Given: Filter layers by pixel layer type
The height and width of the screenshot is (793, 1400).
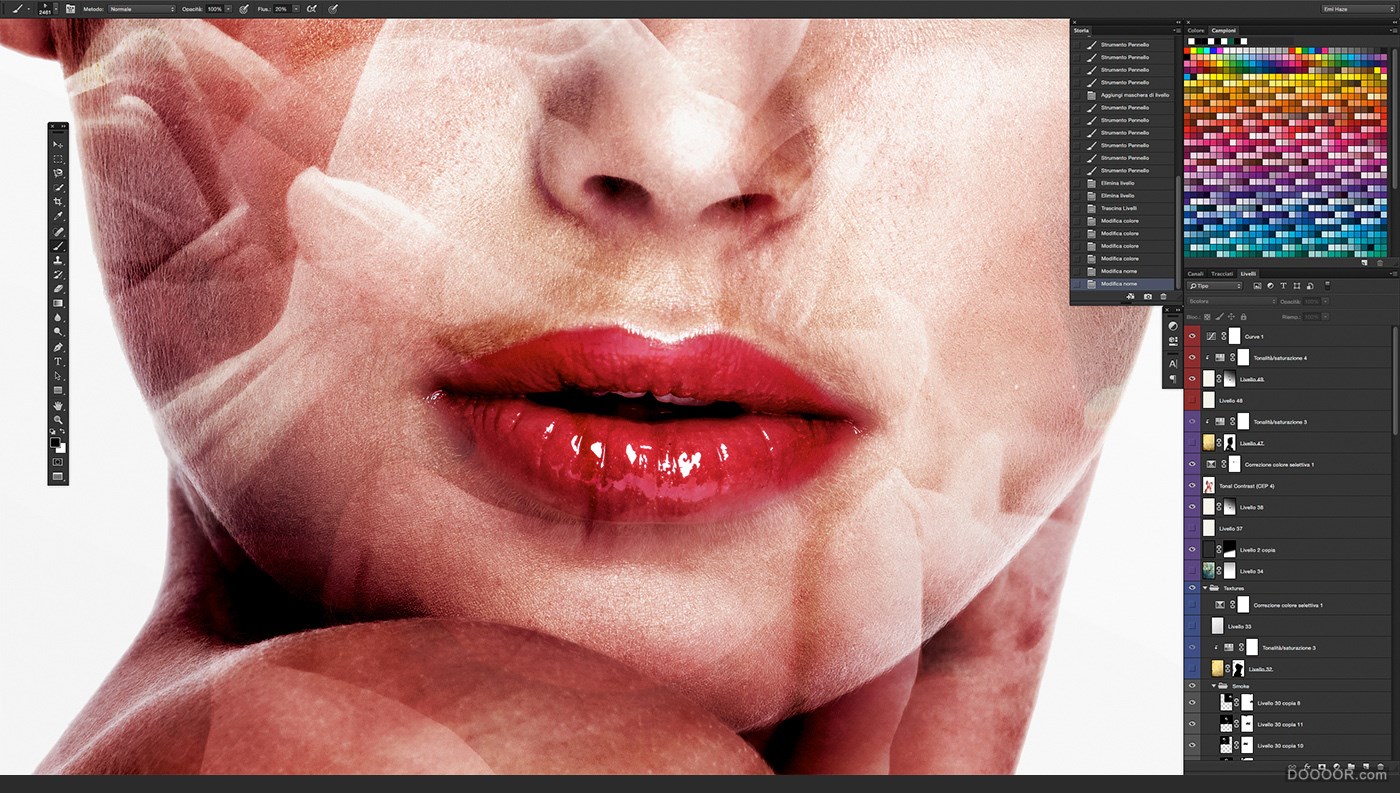Looking at the screenshot, I should [1257, 286].
